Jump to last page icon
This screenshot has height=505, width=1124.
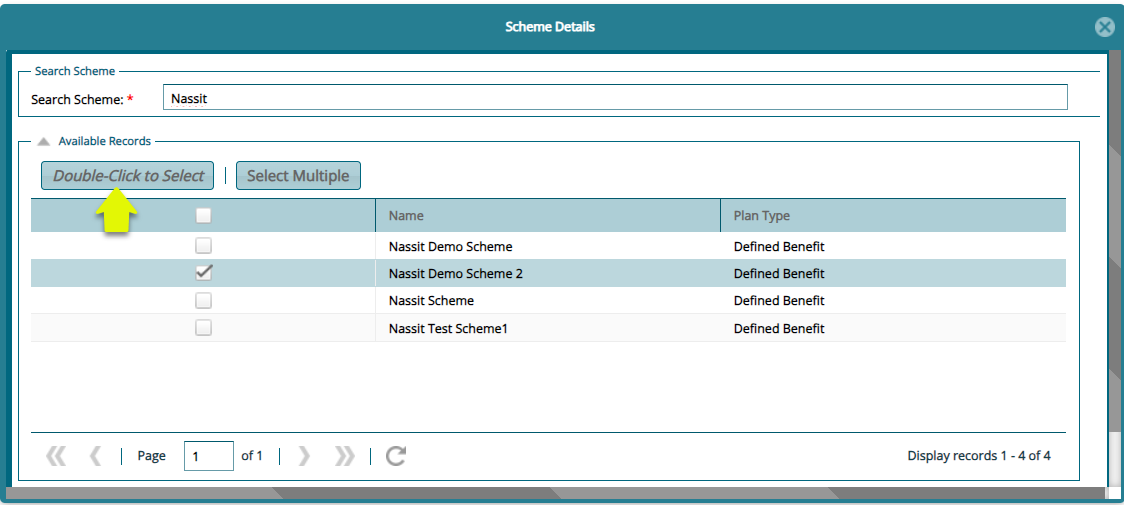pyautogui.click(x=345, y=456)
